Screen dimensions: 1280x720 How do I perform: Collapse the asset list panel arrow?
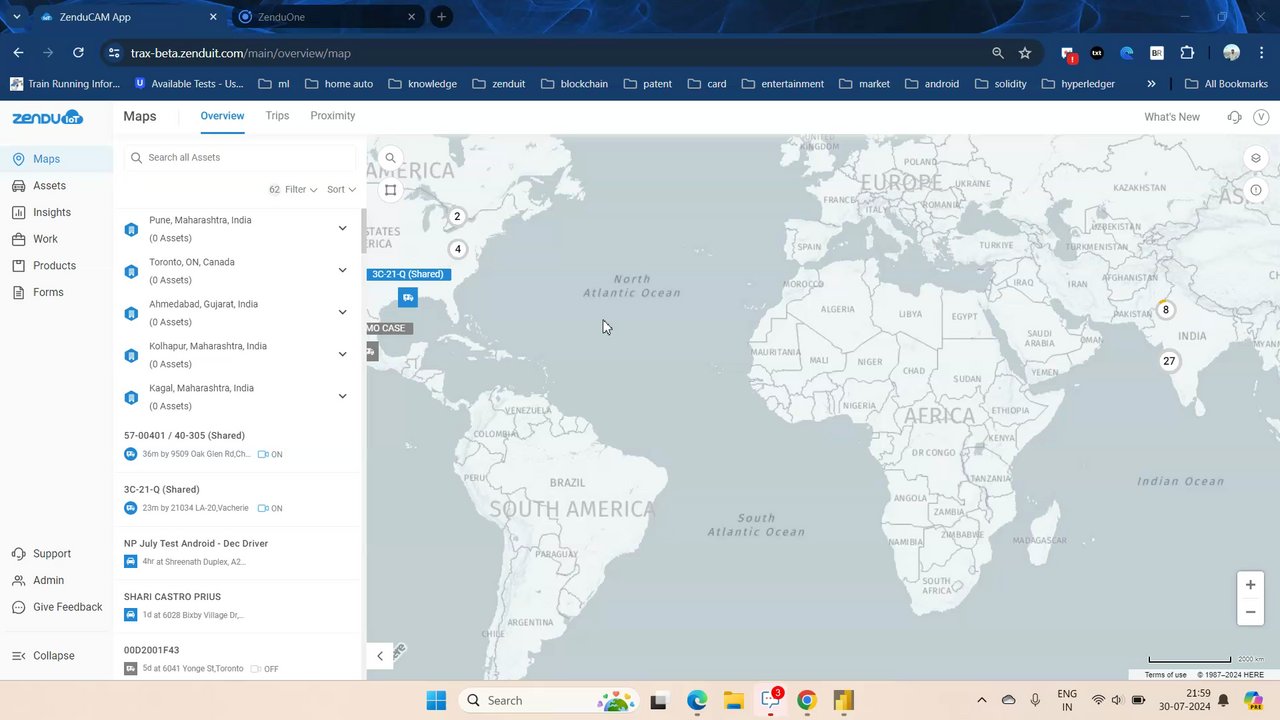pos(380,656)
